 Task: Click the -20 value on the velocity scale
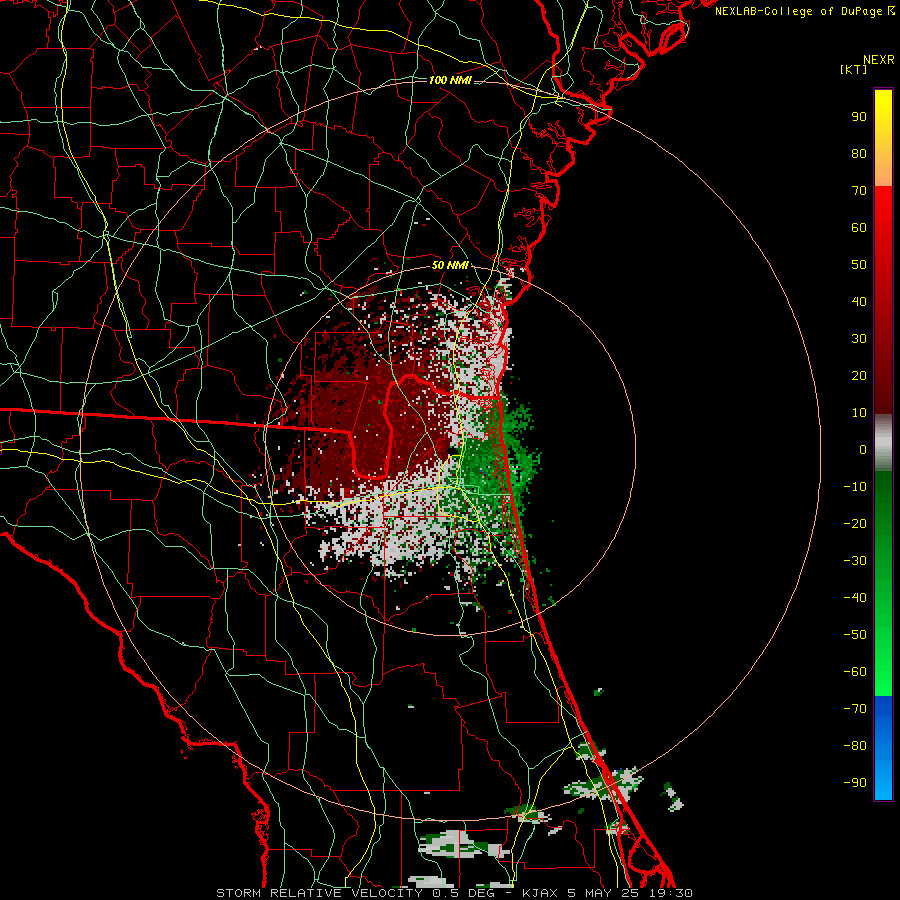coord(855,524)
